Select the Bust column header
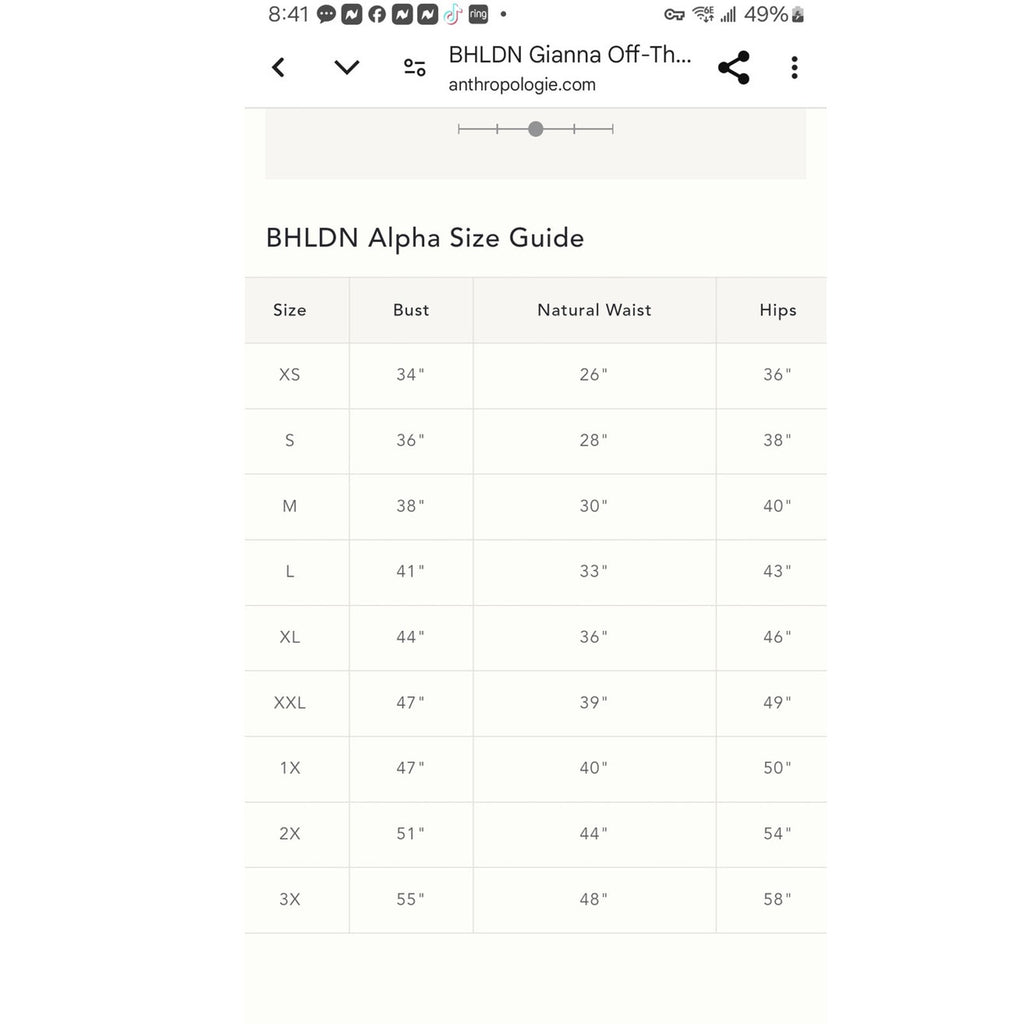The width and height of the screenshot is (1024, 1024). pos(411,310)
